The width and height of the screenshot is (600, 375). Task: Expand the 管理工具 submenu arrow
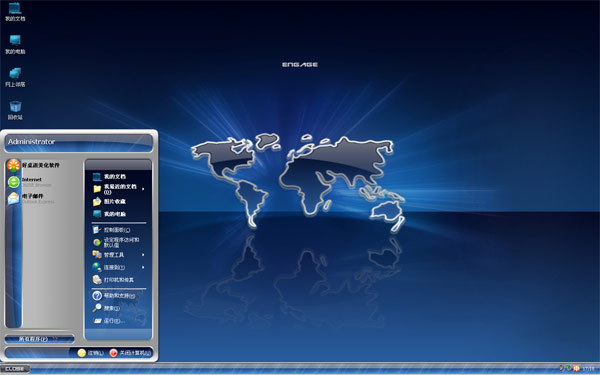(143, 255)
